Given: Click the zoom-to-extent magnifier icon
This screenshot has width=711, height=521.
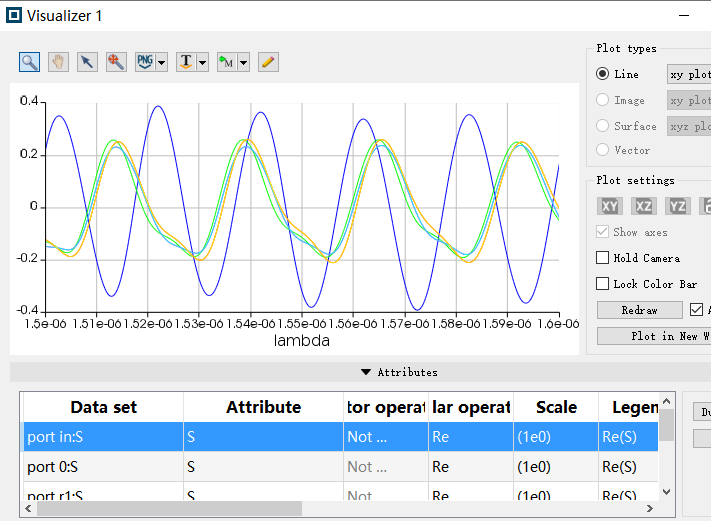Looking at the screenshot, I should (116, 62).
